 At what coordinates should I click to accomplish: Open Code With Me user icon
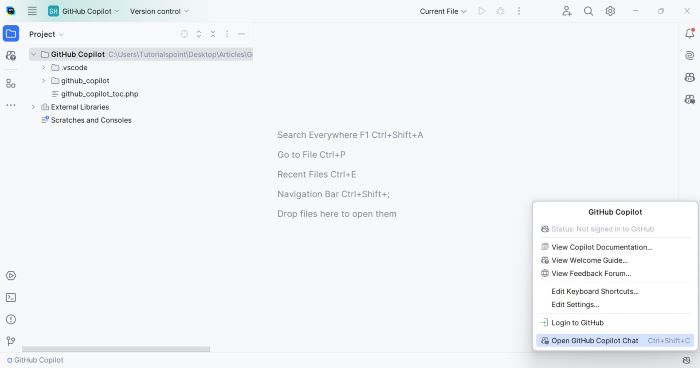(x=567, y=11)
